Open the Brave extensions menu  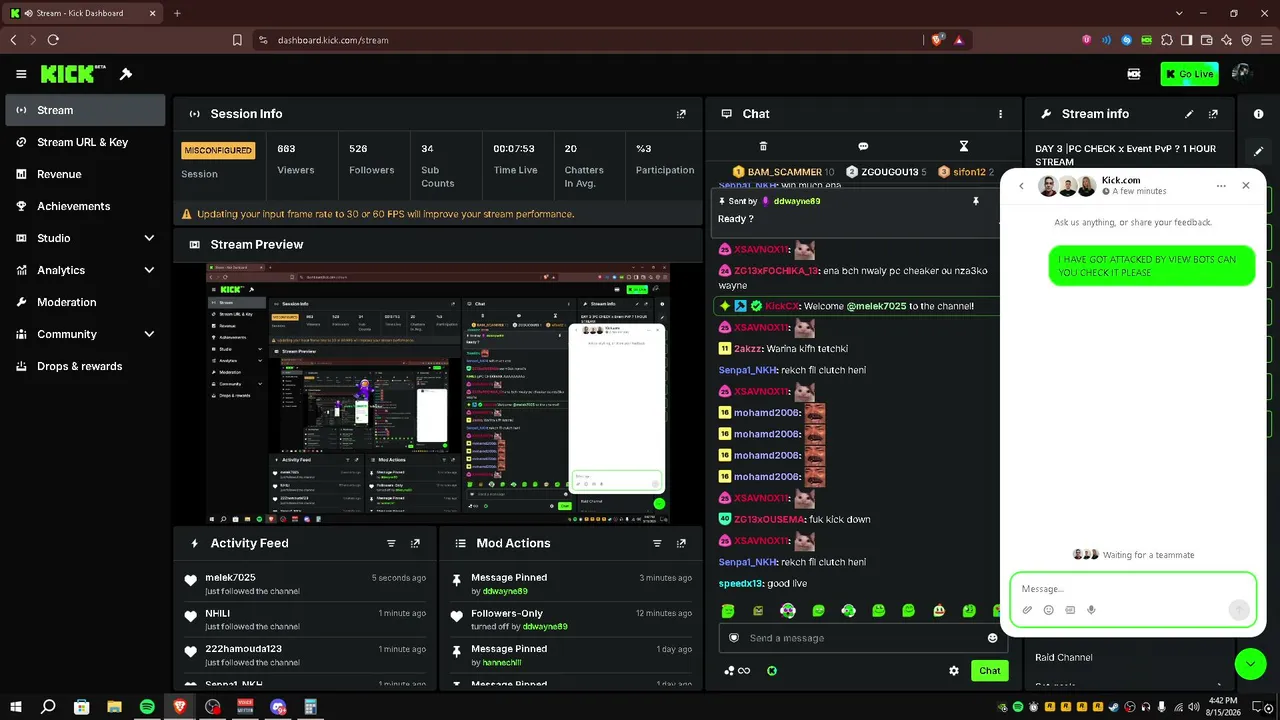1166,40
